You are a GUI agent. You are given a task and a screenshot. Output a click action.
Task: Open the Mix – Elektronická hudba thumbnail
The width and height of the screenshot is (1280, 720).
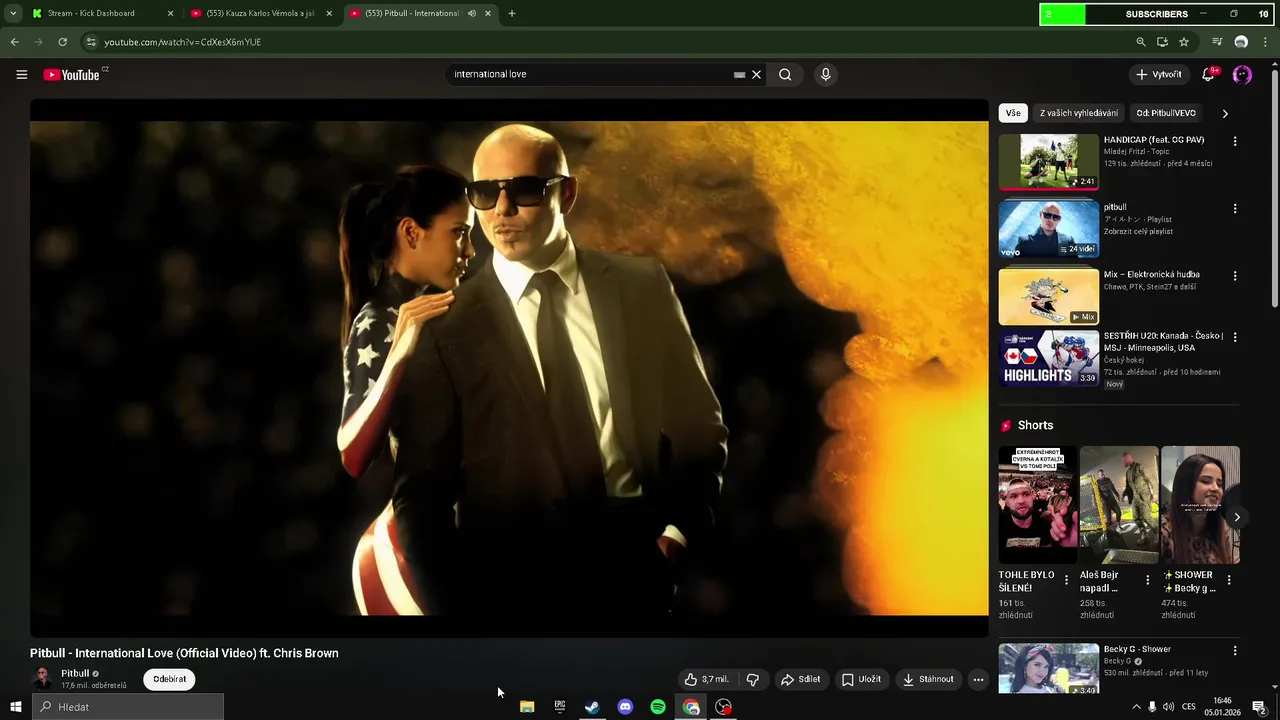point(1049,295)
